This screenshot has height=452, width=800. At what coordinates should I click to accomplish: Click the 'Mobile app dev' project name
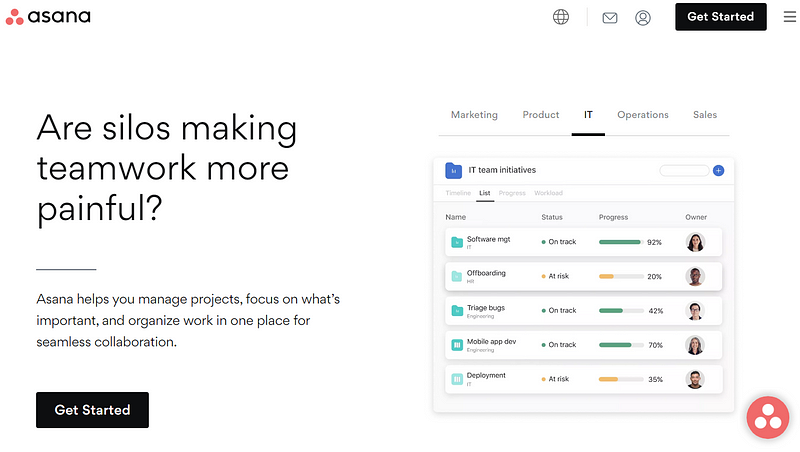click(x=491, y=341)
